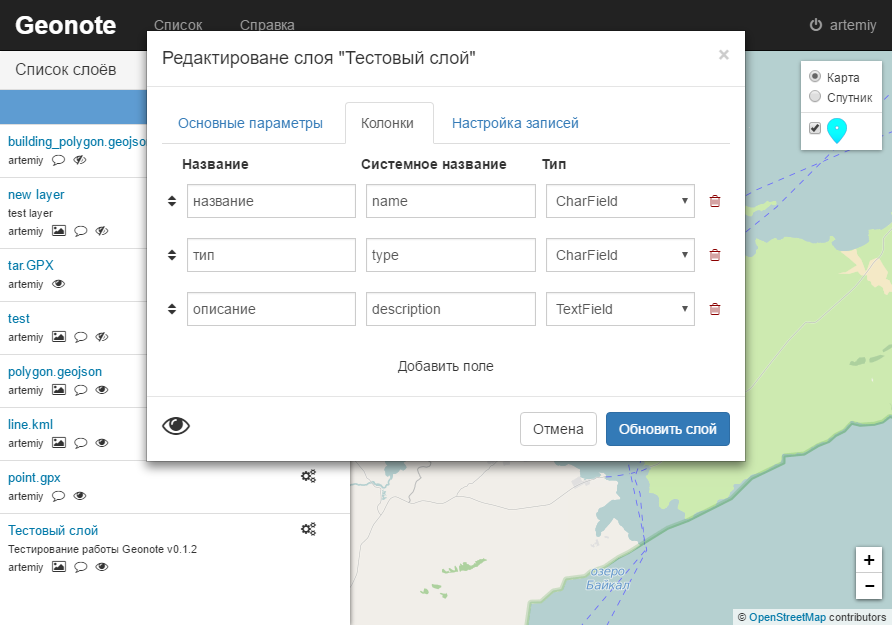Open settings gears for Тестовый слой layer
The width and height of the screenshot is (892, 625).
pyautogui.click(x=308, y=529)
